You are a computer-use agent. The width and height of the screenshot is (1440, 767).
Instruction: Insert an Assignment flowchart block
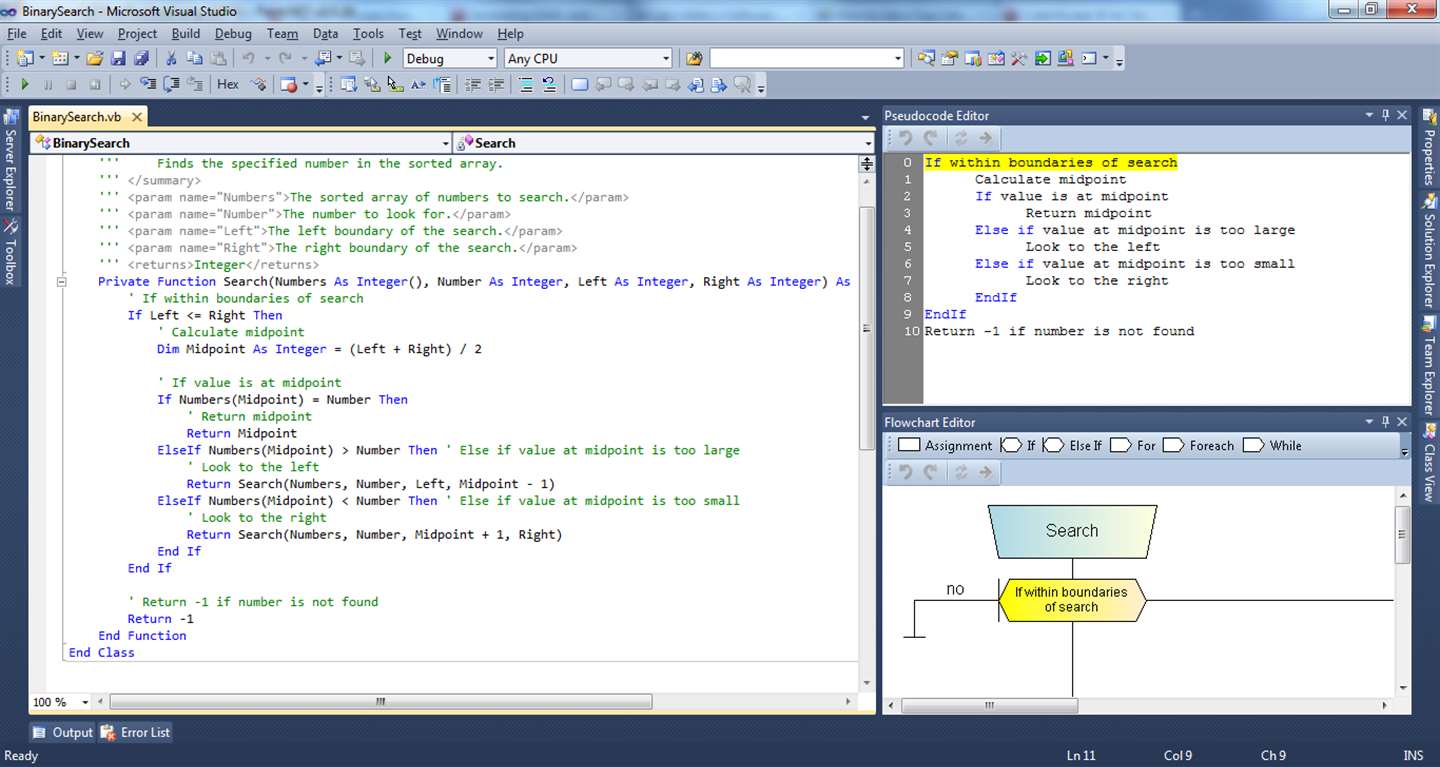945,445
